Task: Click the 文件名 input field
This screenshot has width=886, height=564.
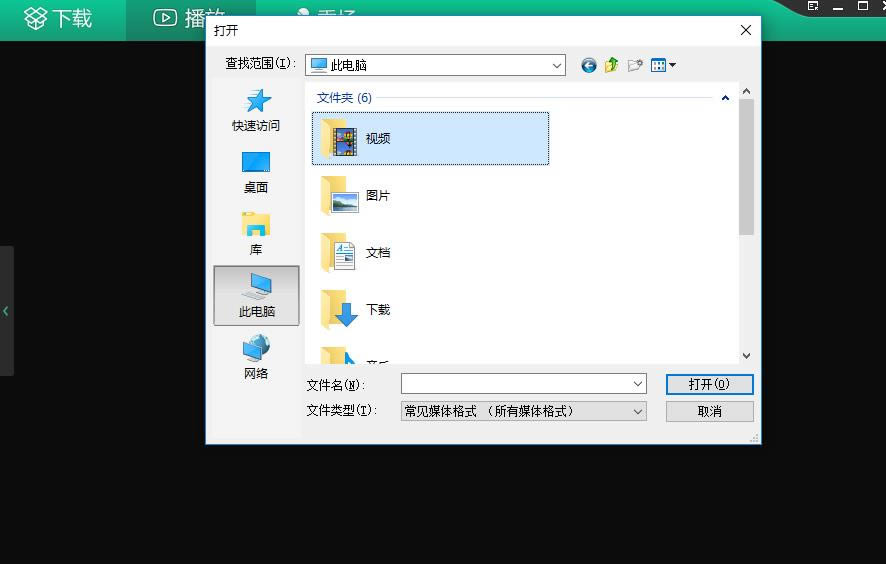Action: coord(523,384)
